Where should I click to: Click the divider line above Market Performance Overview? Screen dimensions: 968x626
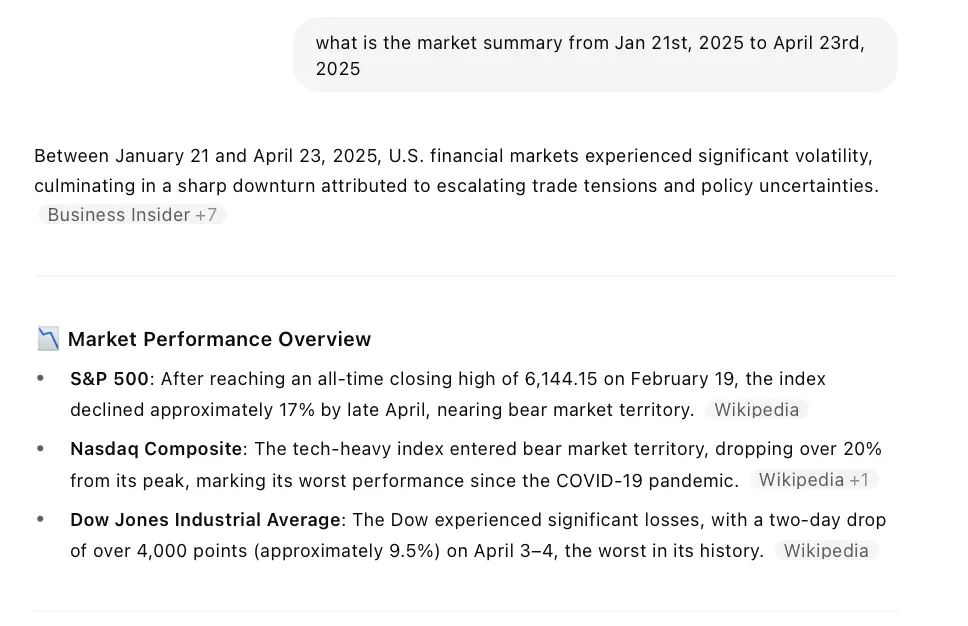465,275
